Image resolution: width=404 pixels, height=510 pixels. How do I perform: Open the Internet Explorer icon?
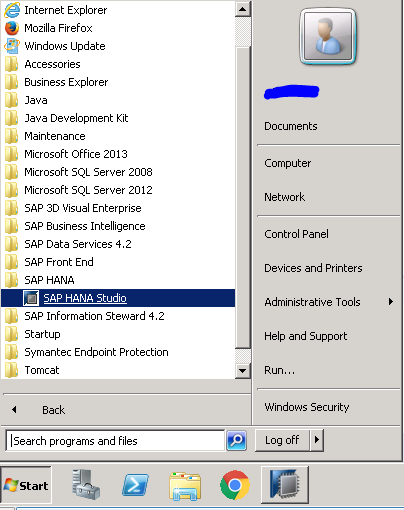[x=12, y=10]
